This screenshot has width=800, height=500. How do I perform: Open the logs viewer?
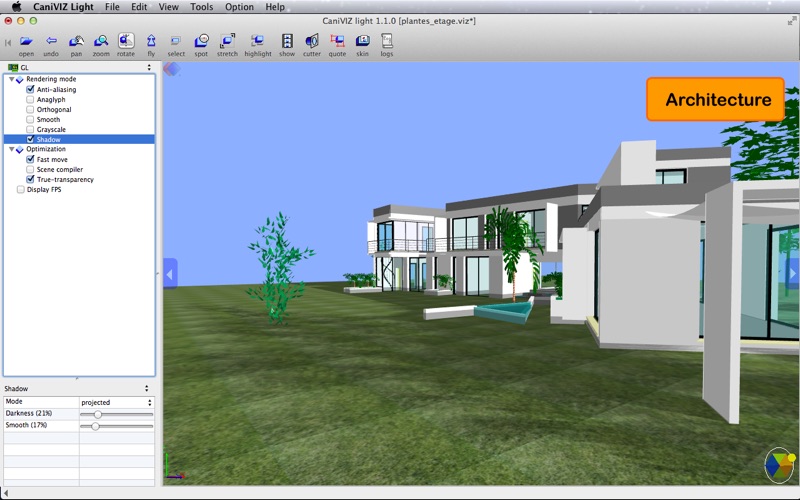[387, 41]
